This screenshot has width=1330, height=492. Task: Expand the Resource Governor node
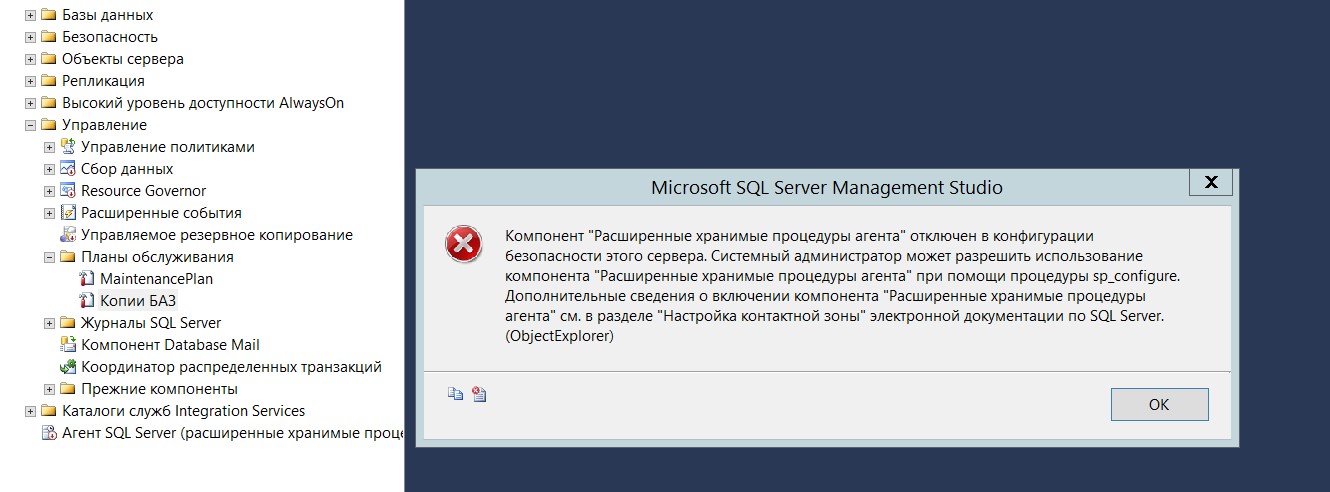[49, 191]
